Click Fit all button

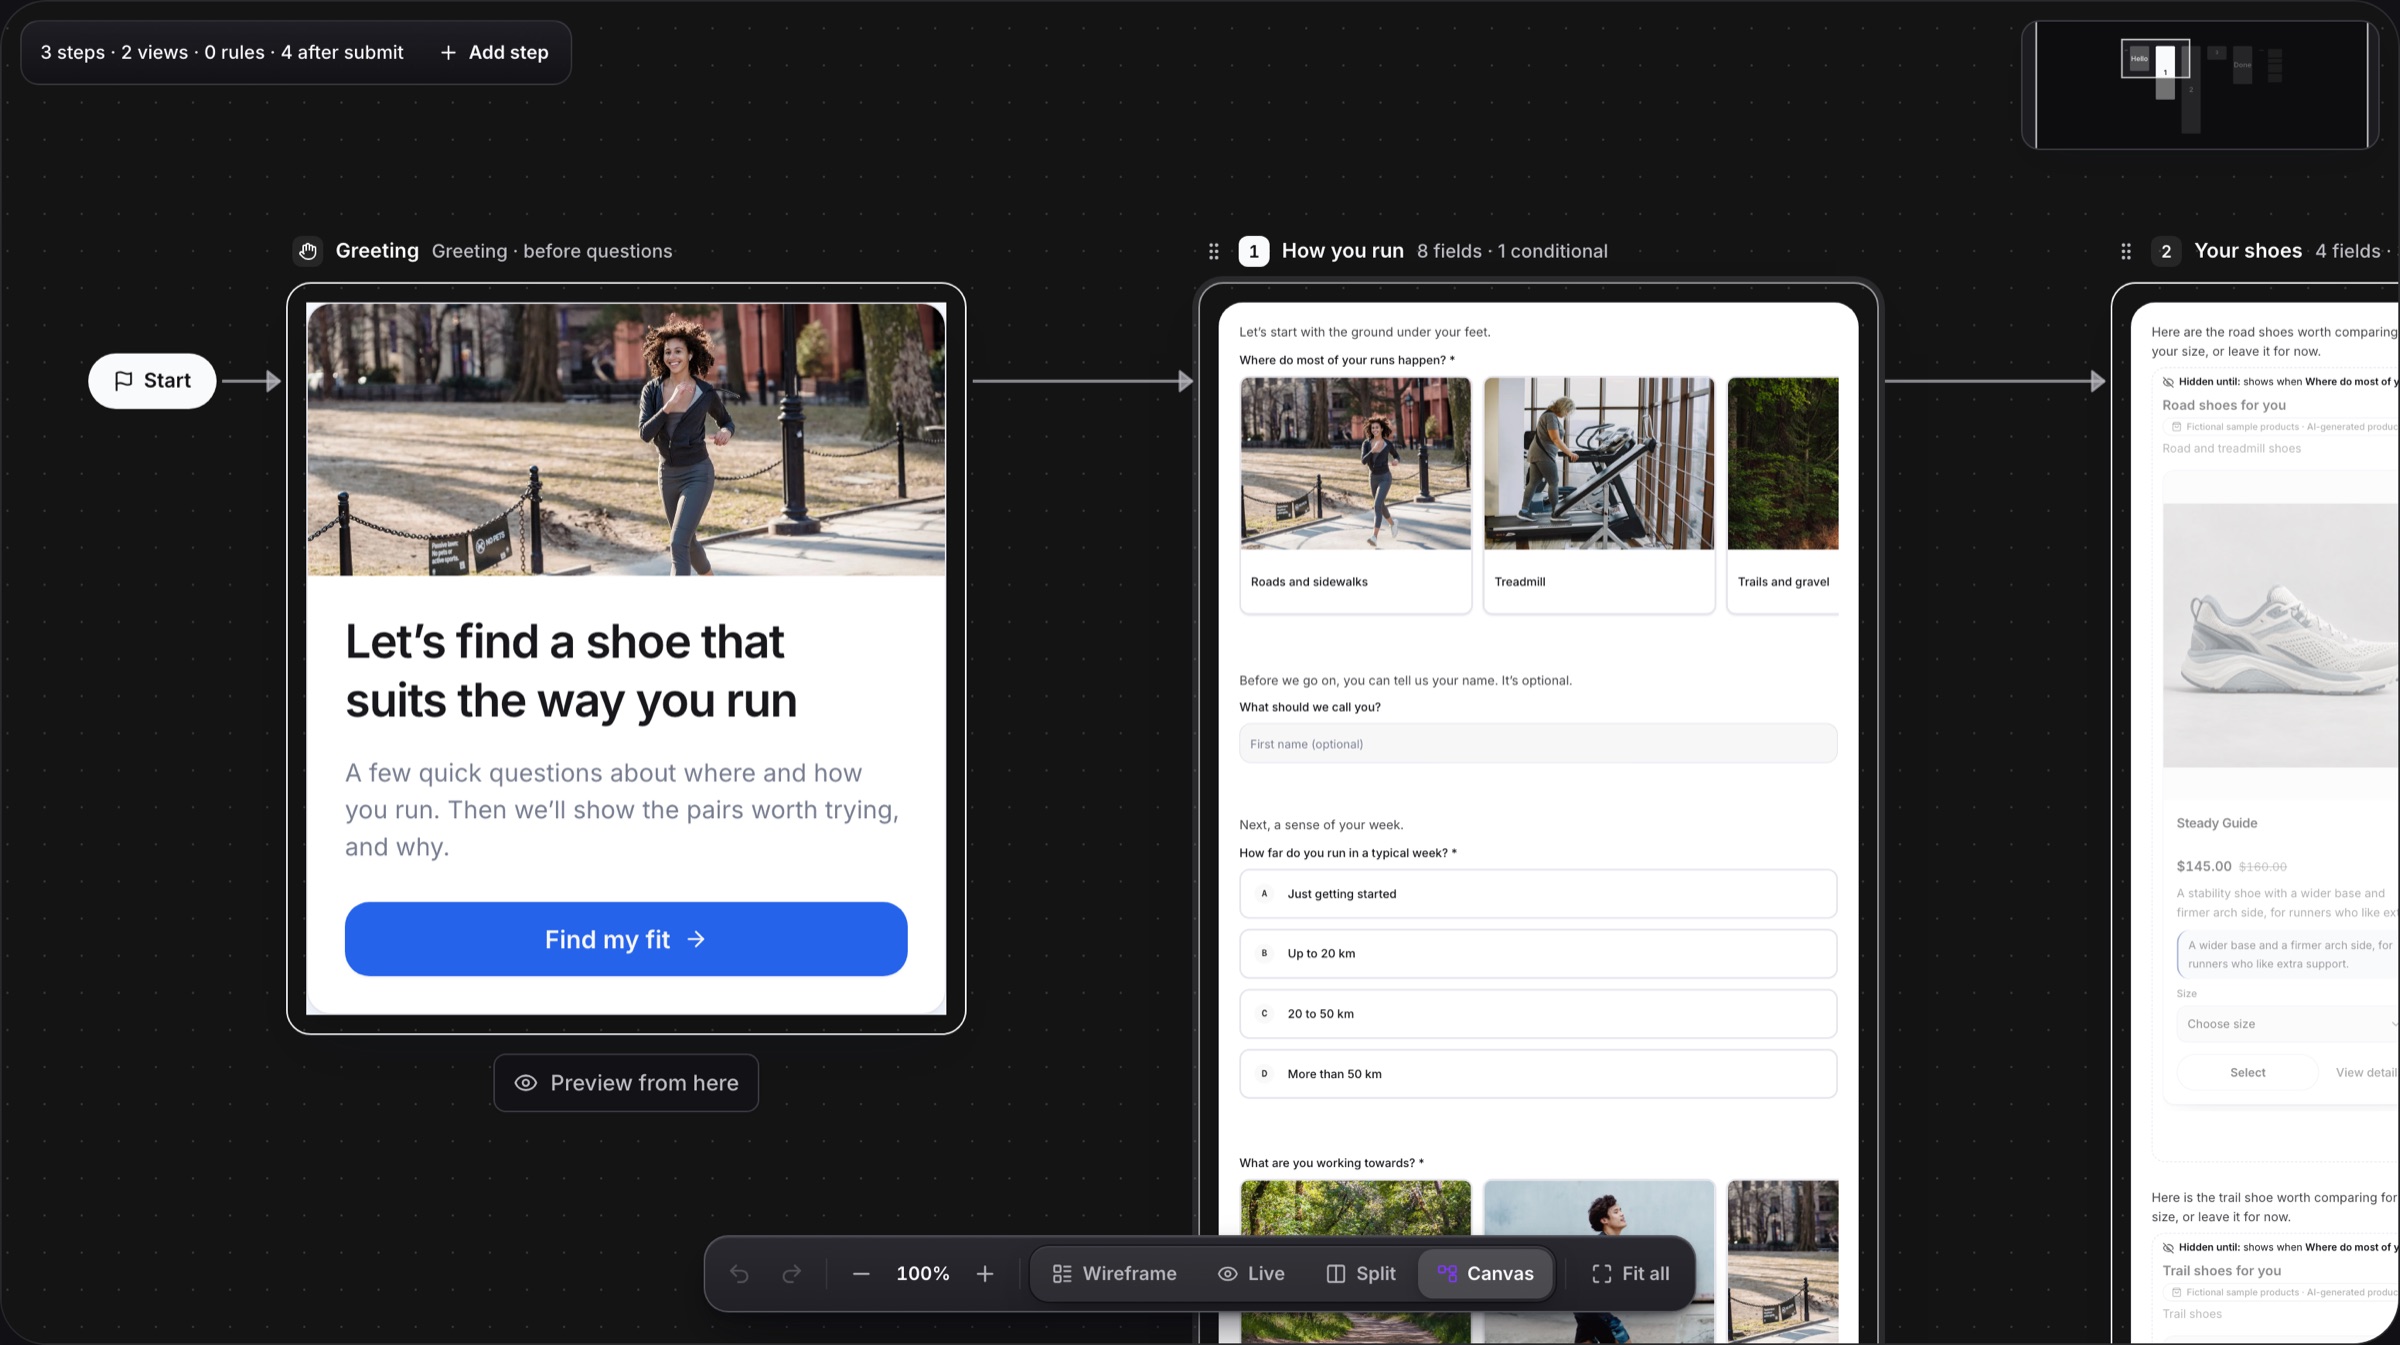coord(1630,1273)
